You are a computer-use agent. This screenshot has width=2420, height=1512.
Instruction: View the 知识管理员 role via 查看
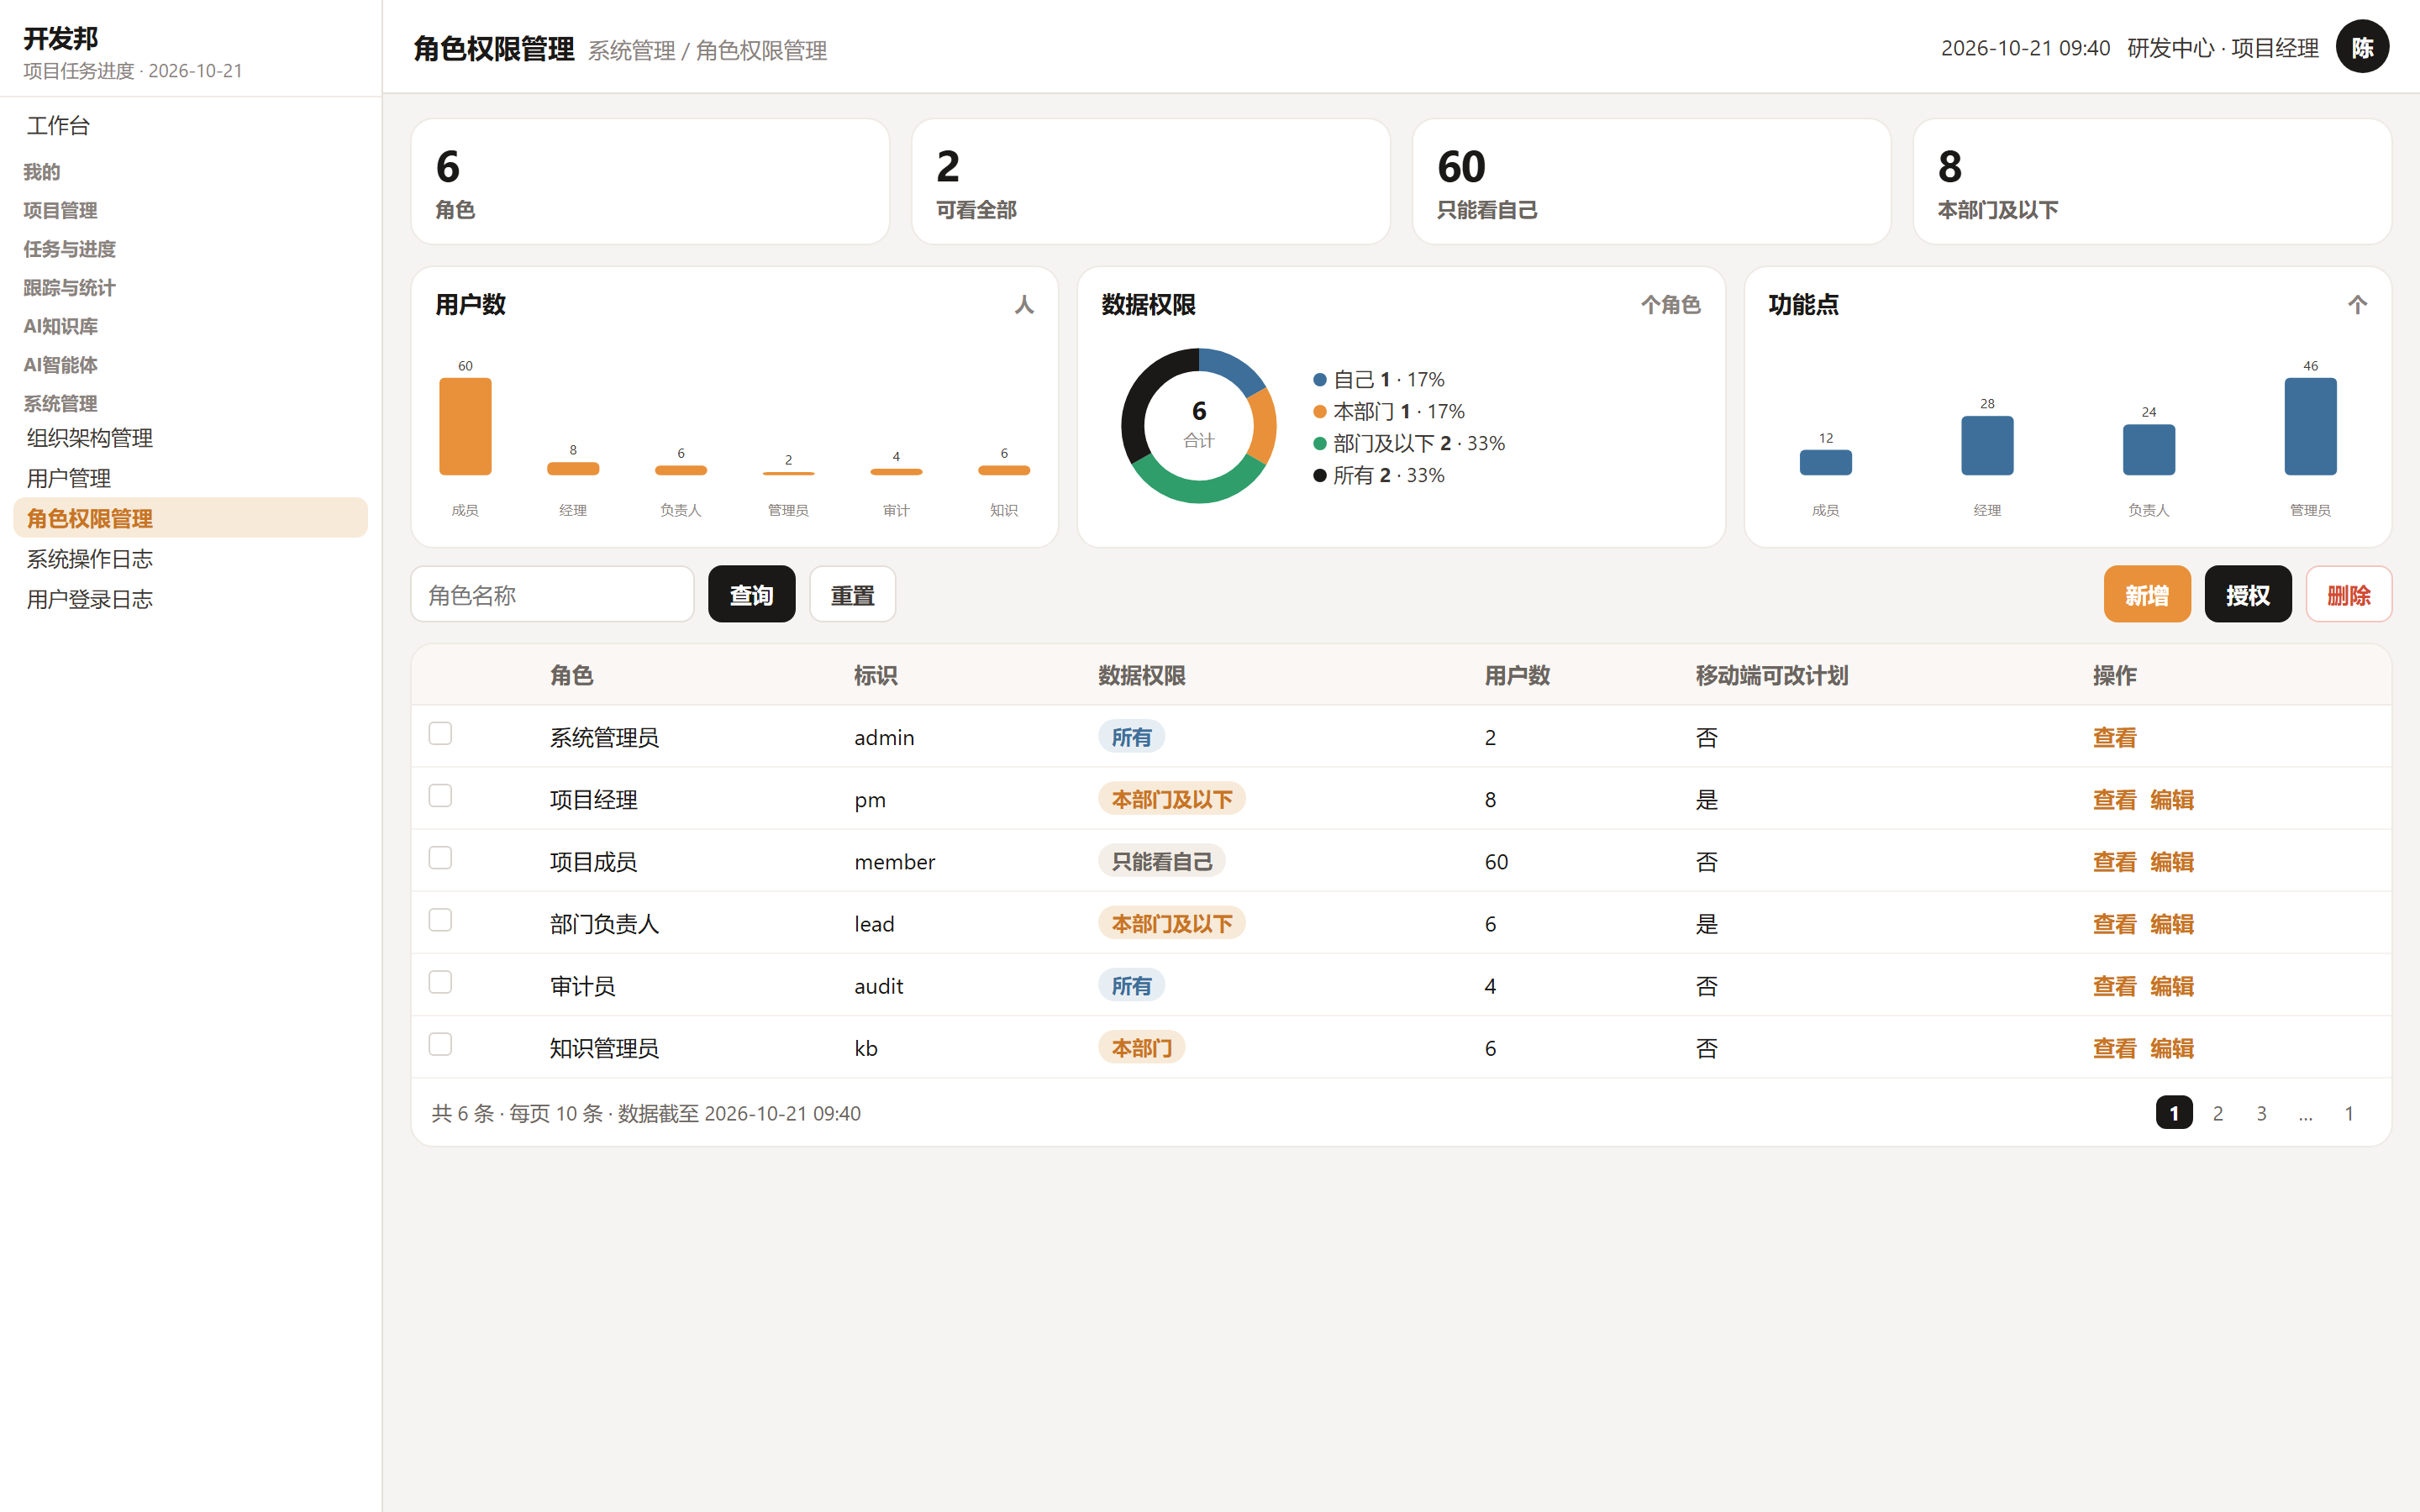[x=2114, y=1048]
